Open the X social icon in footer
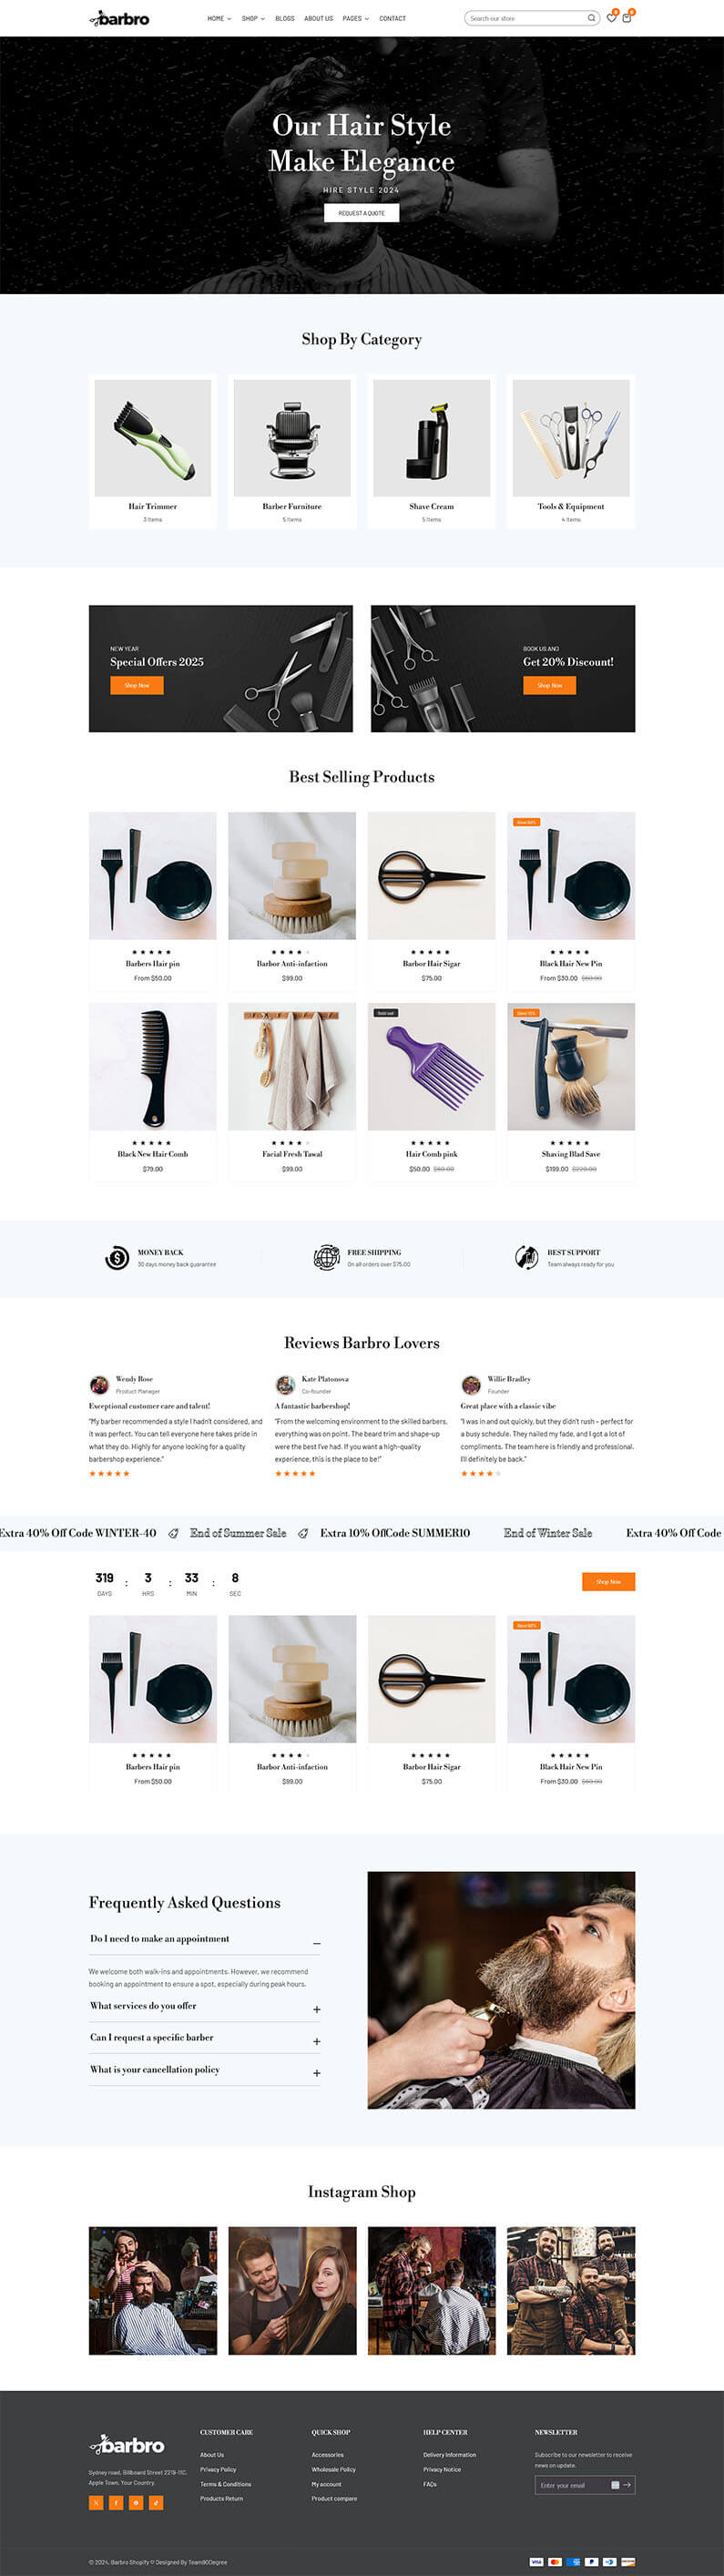Image resolution: width=724 pixels, height=2576 pixels. tap(96, 2503)
